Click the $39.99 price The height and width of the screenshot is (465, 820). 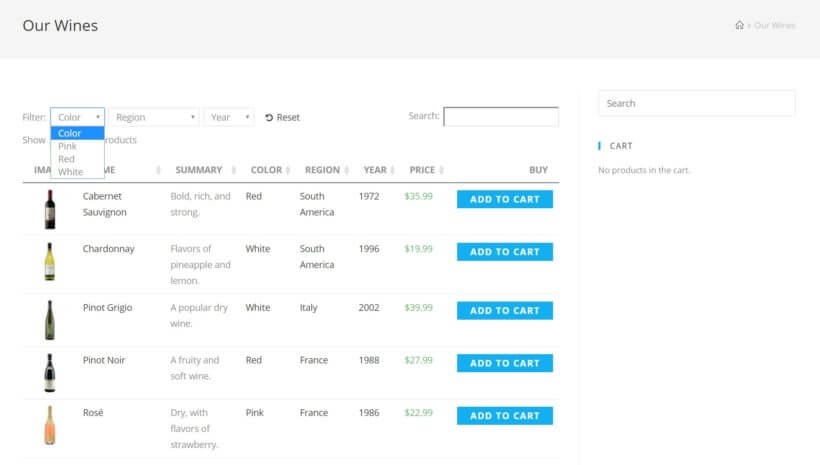[x=418, y=308]
